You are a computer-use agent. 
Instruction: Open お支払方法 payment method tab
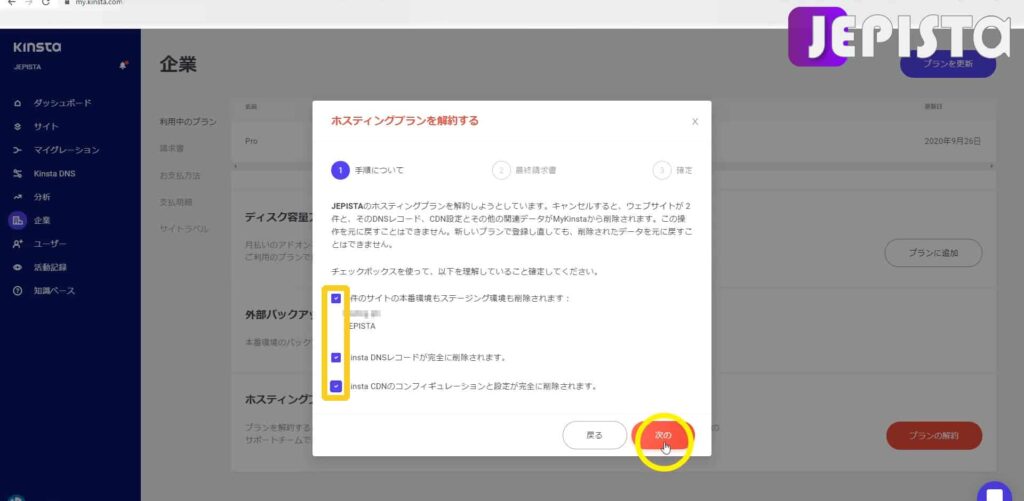pos(180,176)
